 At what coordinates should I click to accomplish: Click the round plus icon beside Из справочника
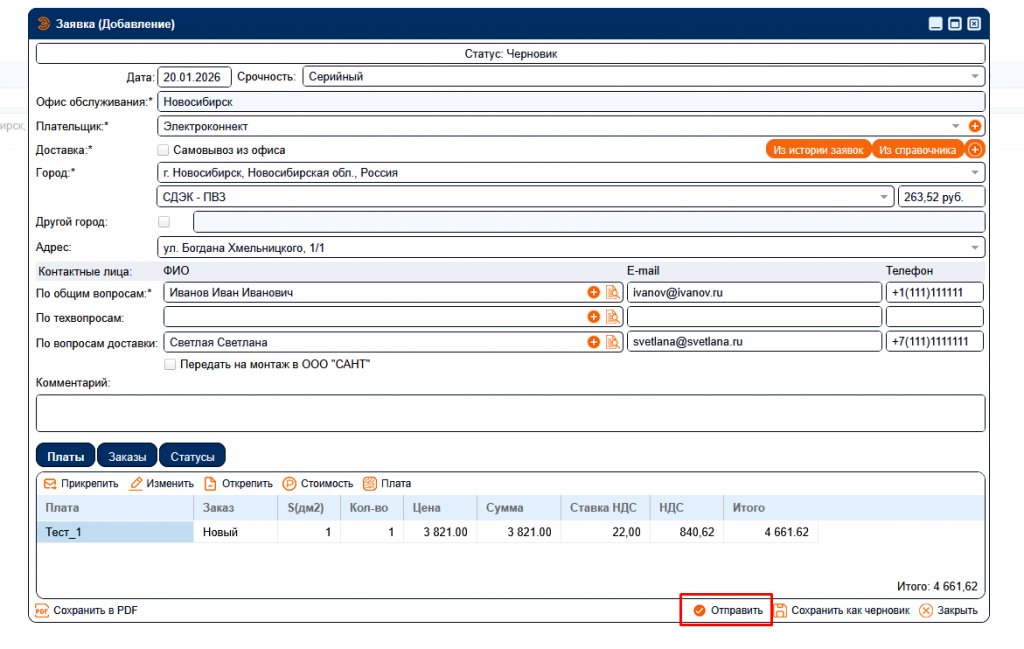(x=975, y=149)
